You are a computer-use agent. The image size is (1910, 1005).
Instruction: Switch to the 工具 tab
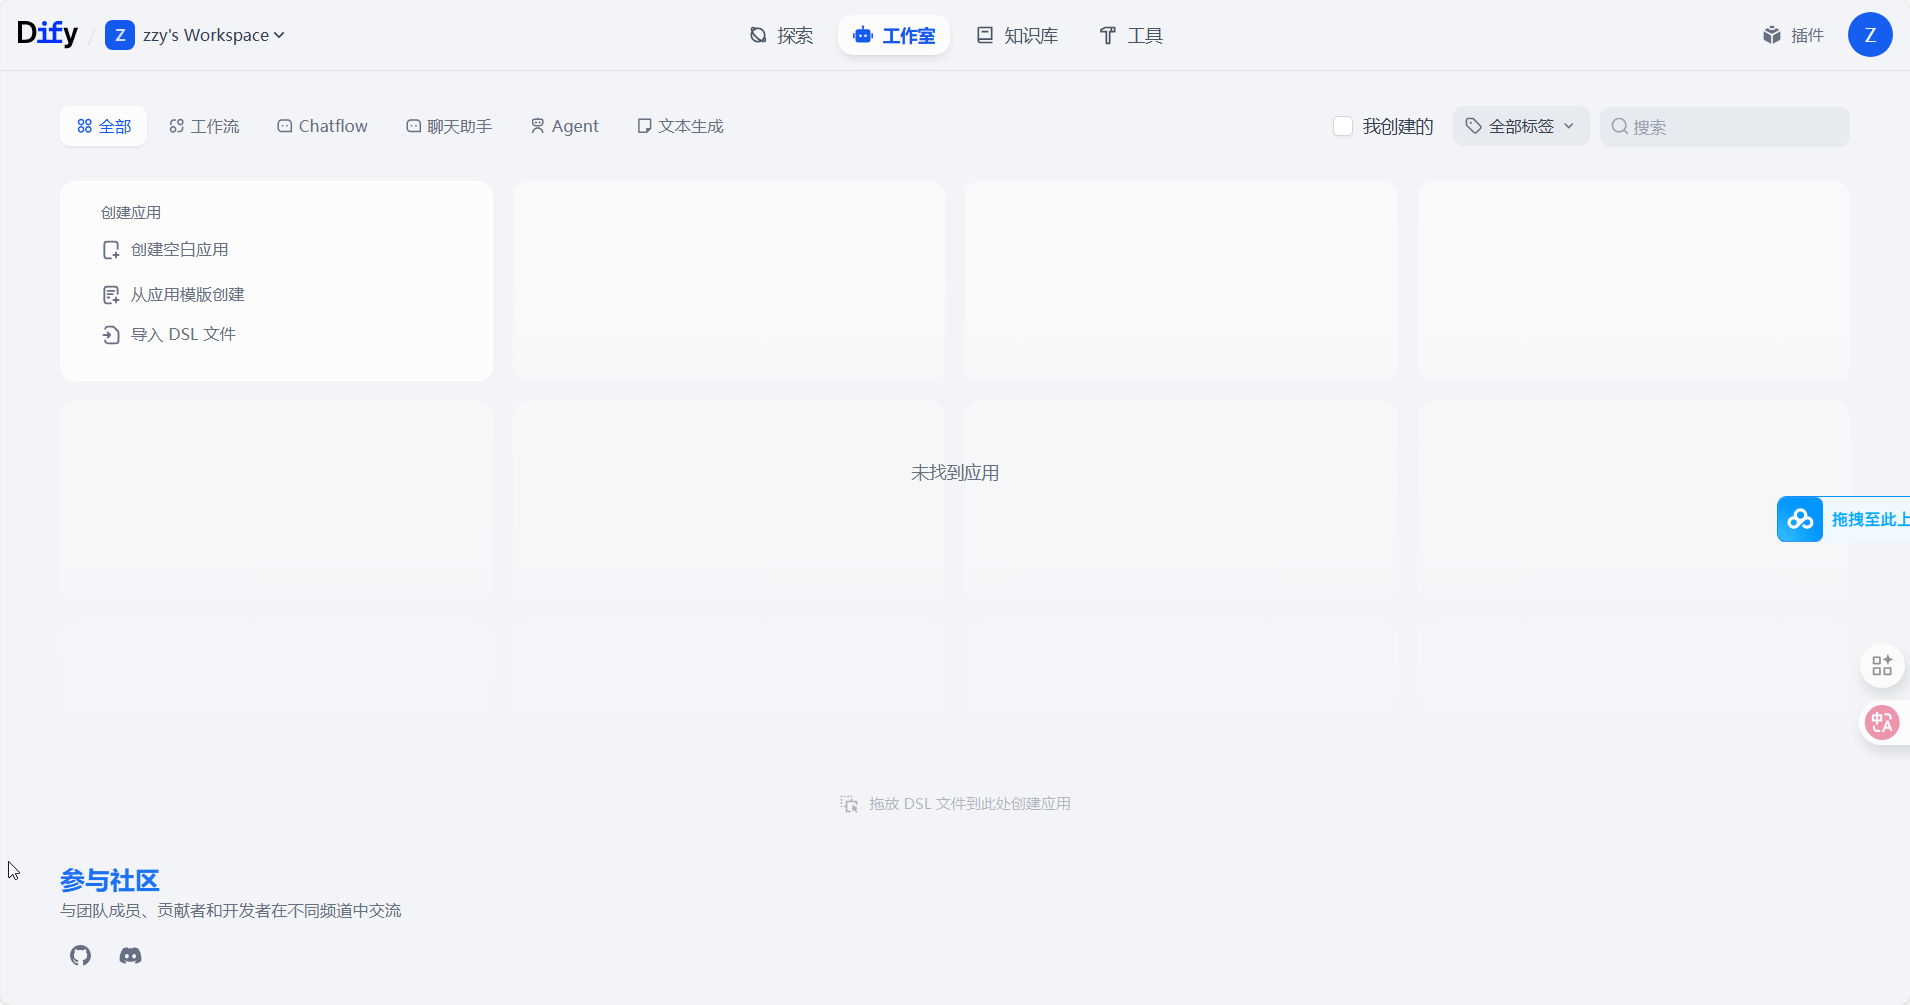coord(1131,36)
